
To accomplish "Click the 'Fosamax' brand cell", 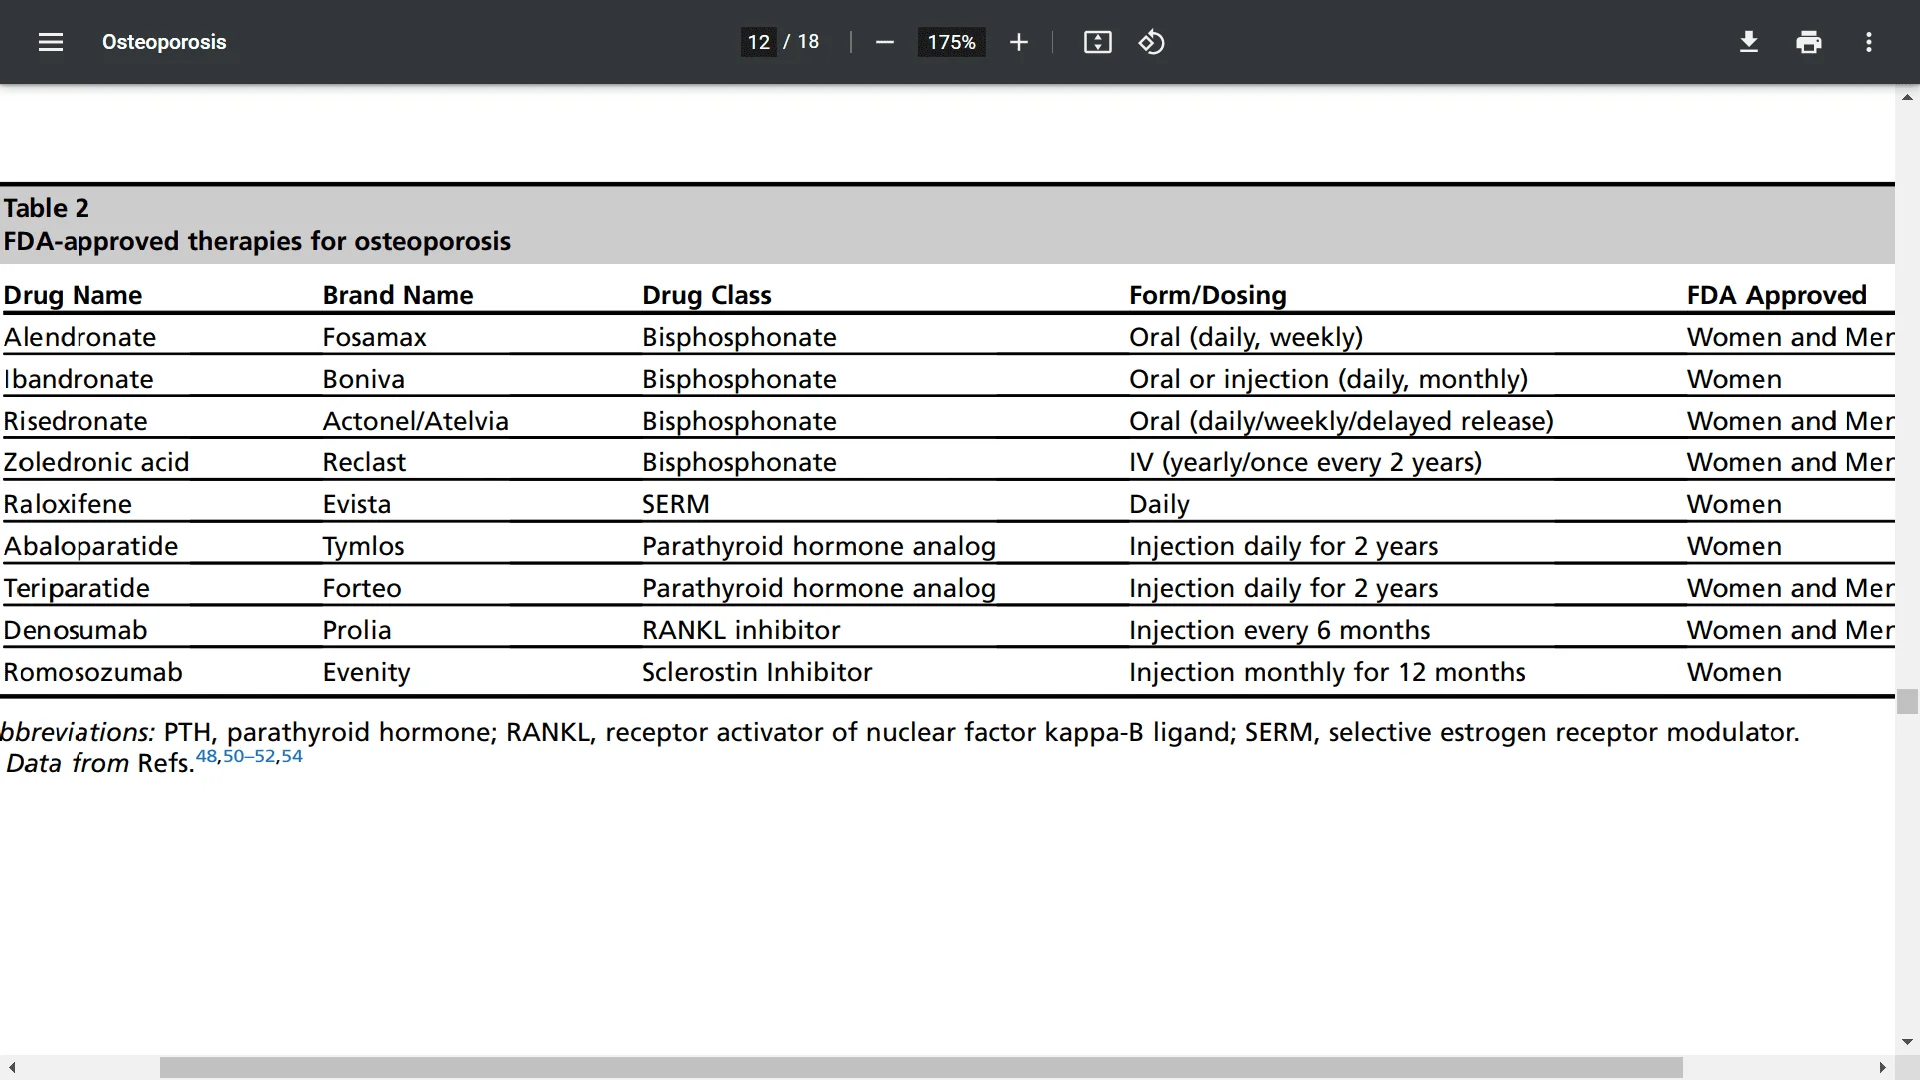I will [374, 337].
